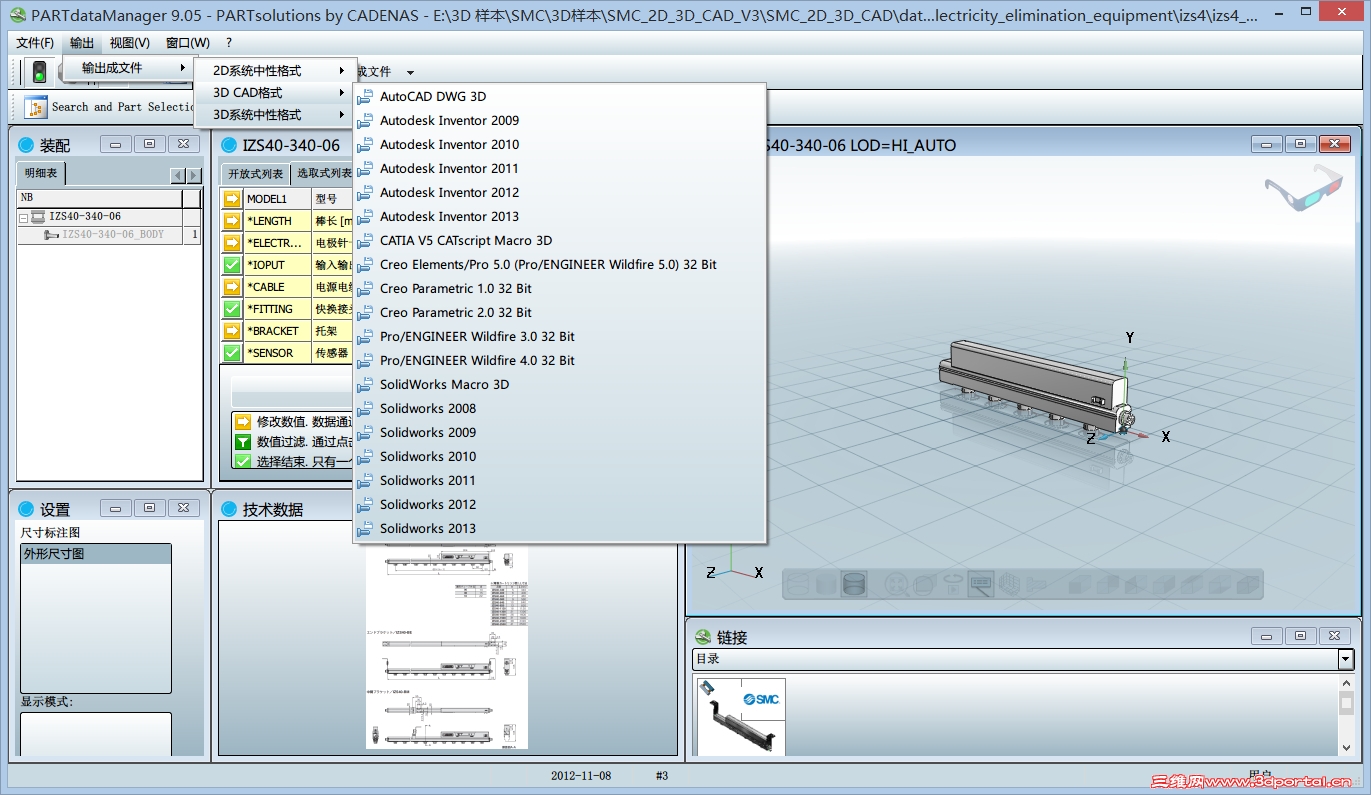Open the 输出 menu
Image resolution: width=1371 pixels, height=795 pixels.
[82, 43]
